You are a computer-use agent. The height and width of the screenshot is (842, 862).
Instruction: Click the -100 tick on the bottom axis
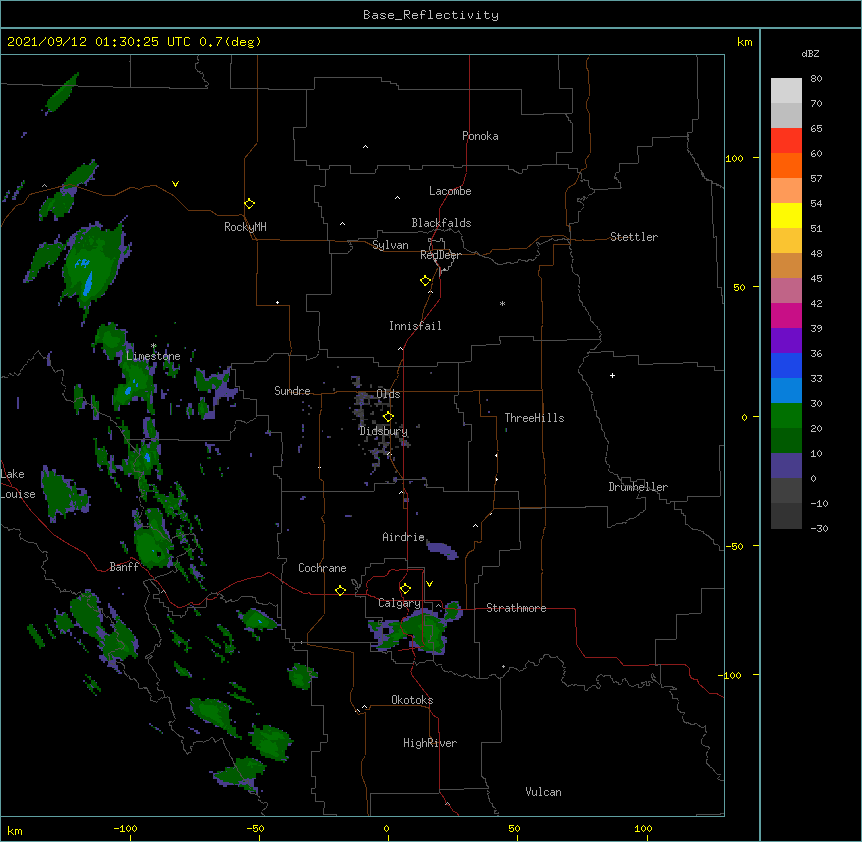(125, 829)
